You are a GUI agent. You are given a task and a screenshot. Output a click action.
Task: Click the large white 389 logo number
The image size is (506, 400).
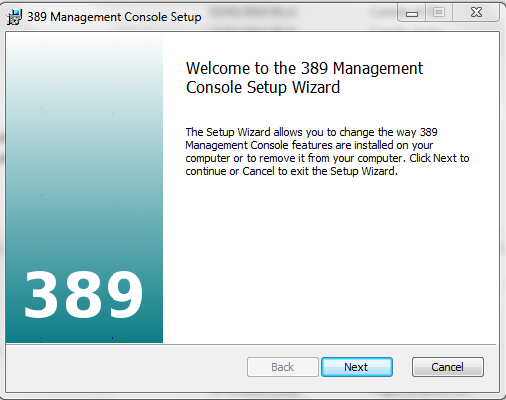[x=84, y=294]
